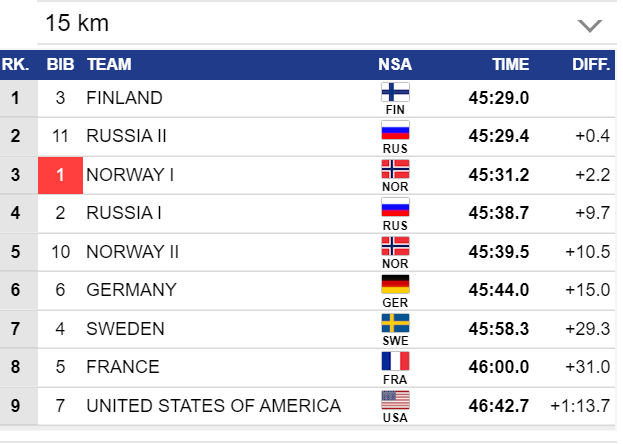Click Russia II team flag icon
623x444 pixels.
point(395,130)
